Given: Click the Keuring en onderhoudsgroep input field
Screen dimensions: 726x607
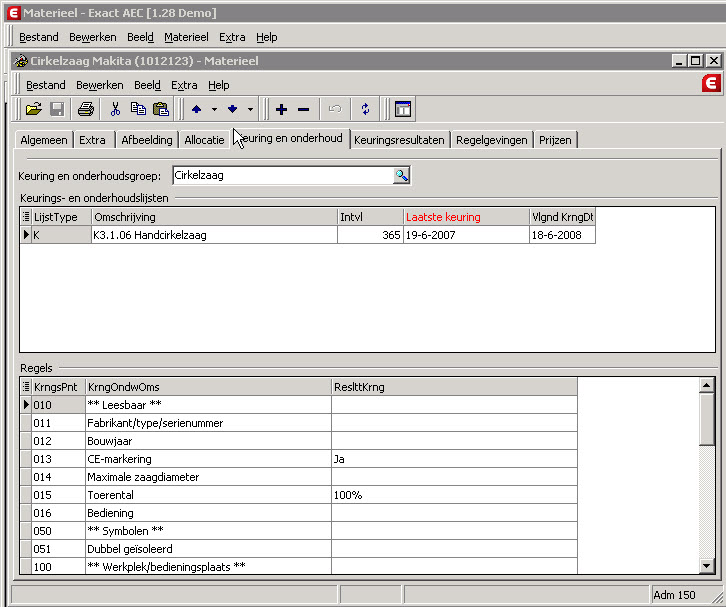Looking at the screenshot, I should pyautogui.click(x=283, y=175).
